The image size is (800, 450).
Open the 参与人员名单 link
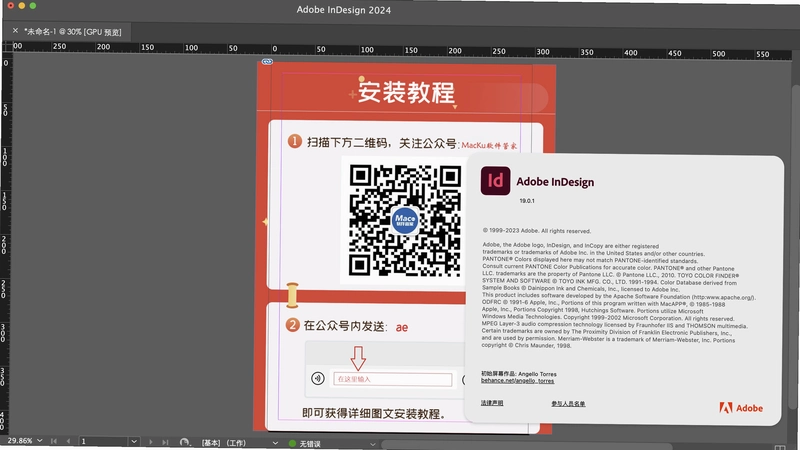click(x=568, y=404)
